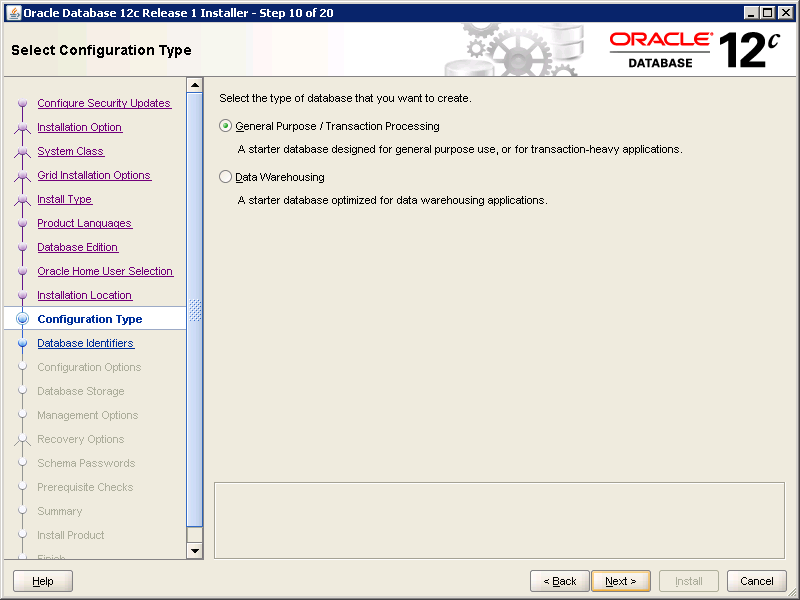The width and height of the screenshot is (800, 600).
Task: Click the Database Edition bullet icon
Action: click(22, 247)
